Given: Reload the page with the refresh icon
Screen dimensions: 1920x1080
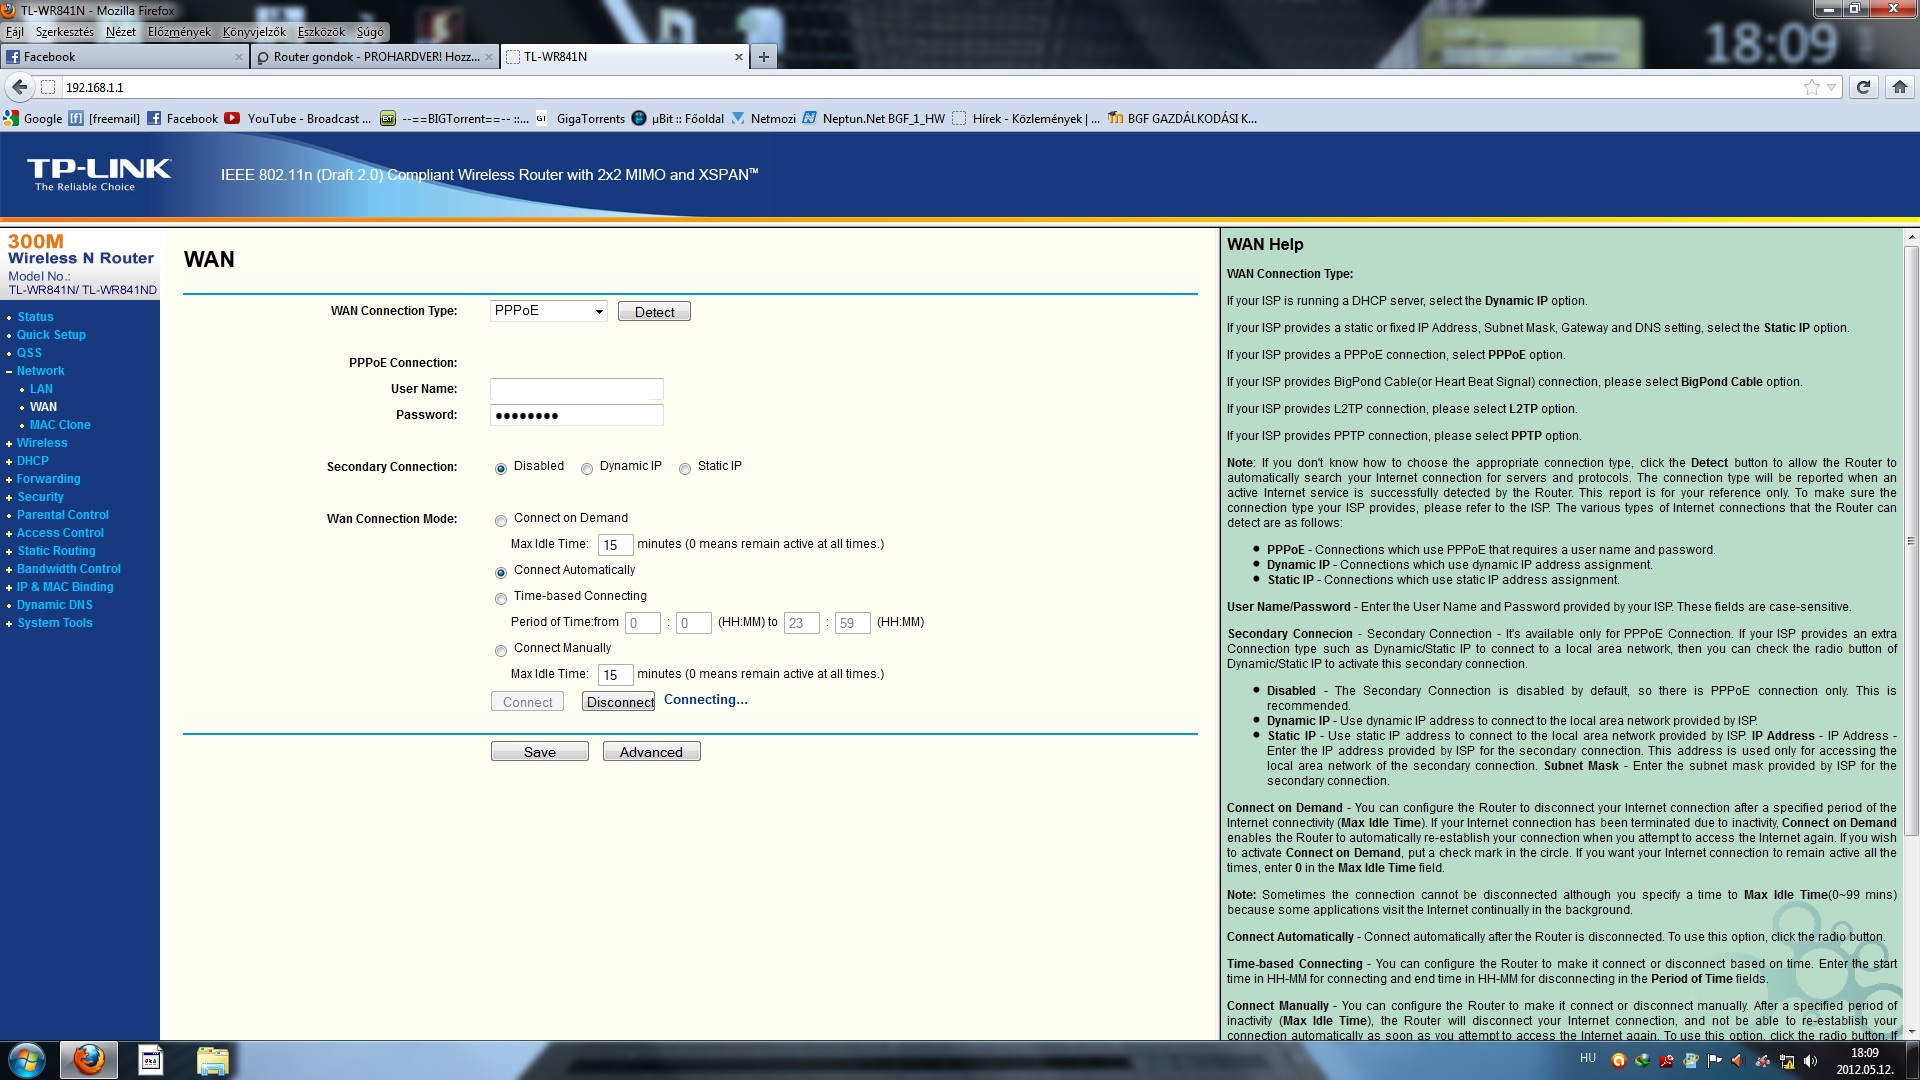Looking at the screenshot, I should point(1863,87).
